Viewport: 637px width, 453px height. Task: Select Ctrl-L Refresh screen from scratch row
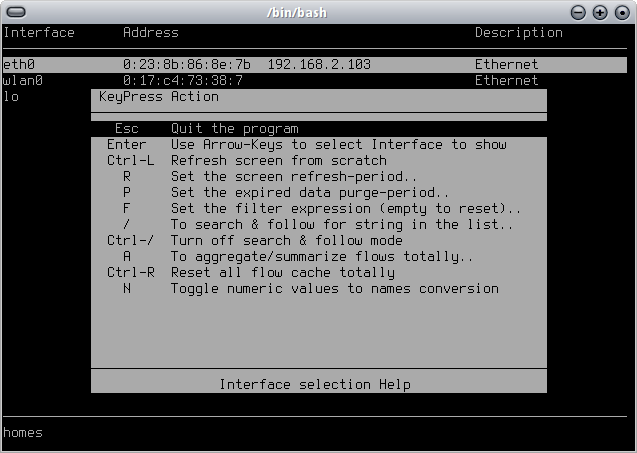click(319, 160)
